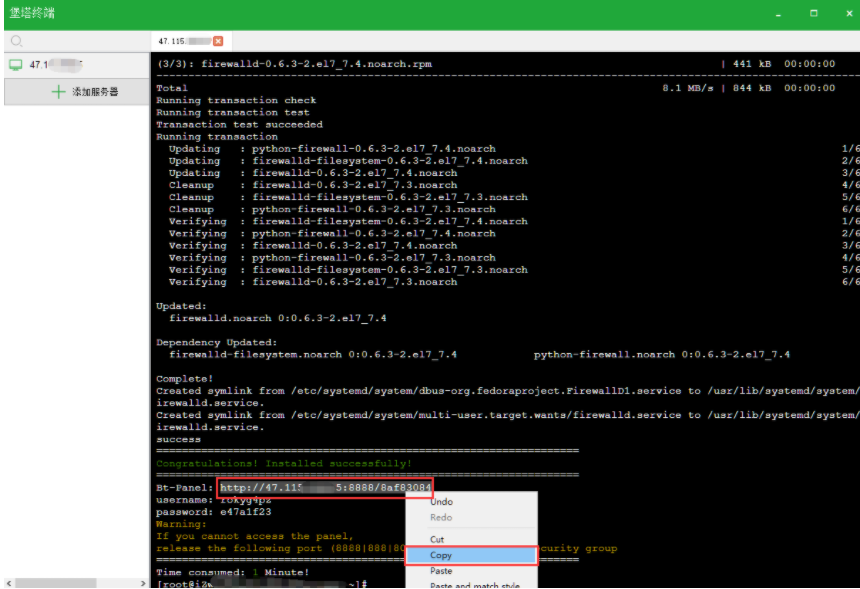Click the 'Complete!' line in terminal

[x=184, y=378]
